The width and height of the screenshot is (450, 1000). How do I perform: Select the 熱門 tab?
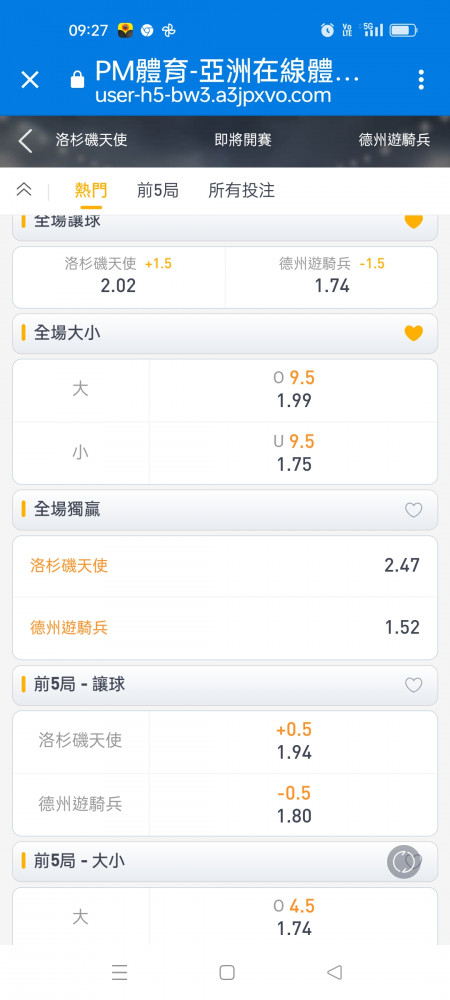click(x=91, y=190)
